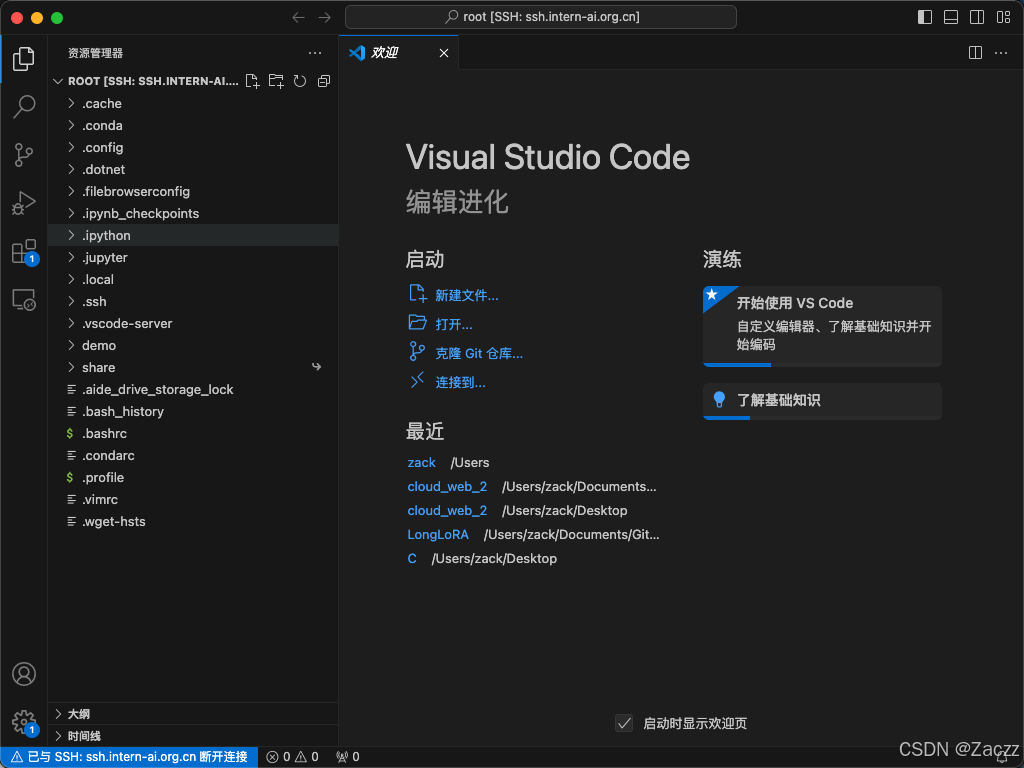This screenshot has height=768, width=1024.
Task: Expand the .config folder
Action: tap(193, 148)
